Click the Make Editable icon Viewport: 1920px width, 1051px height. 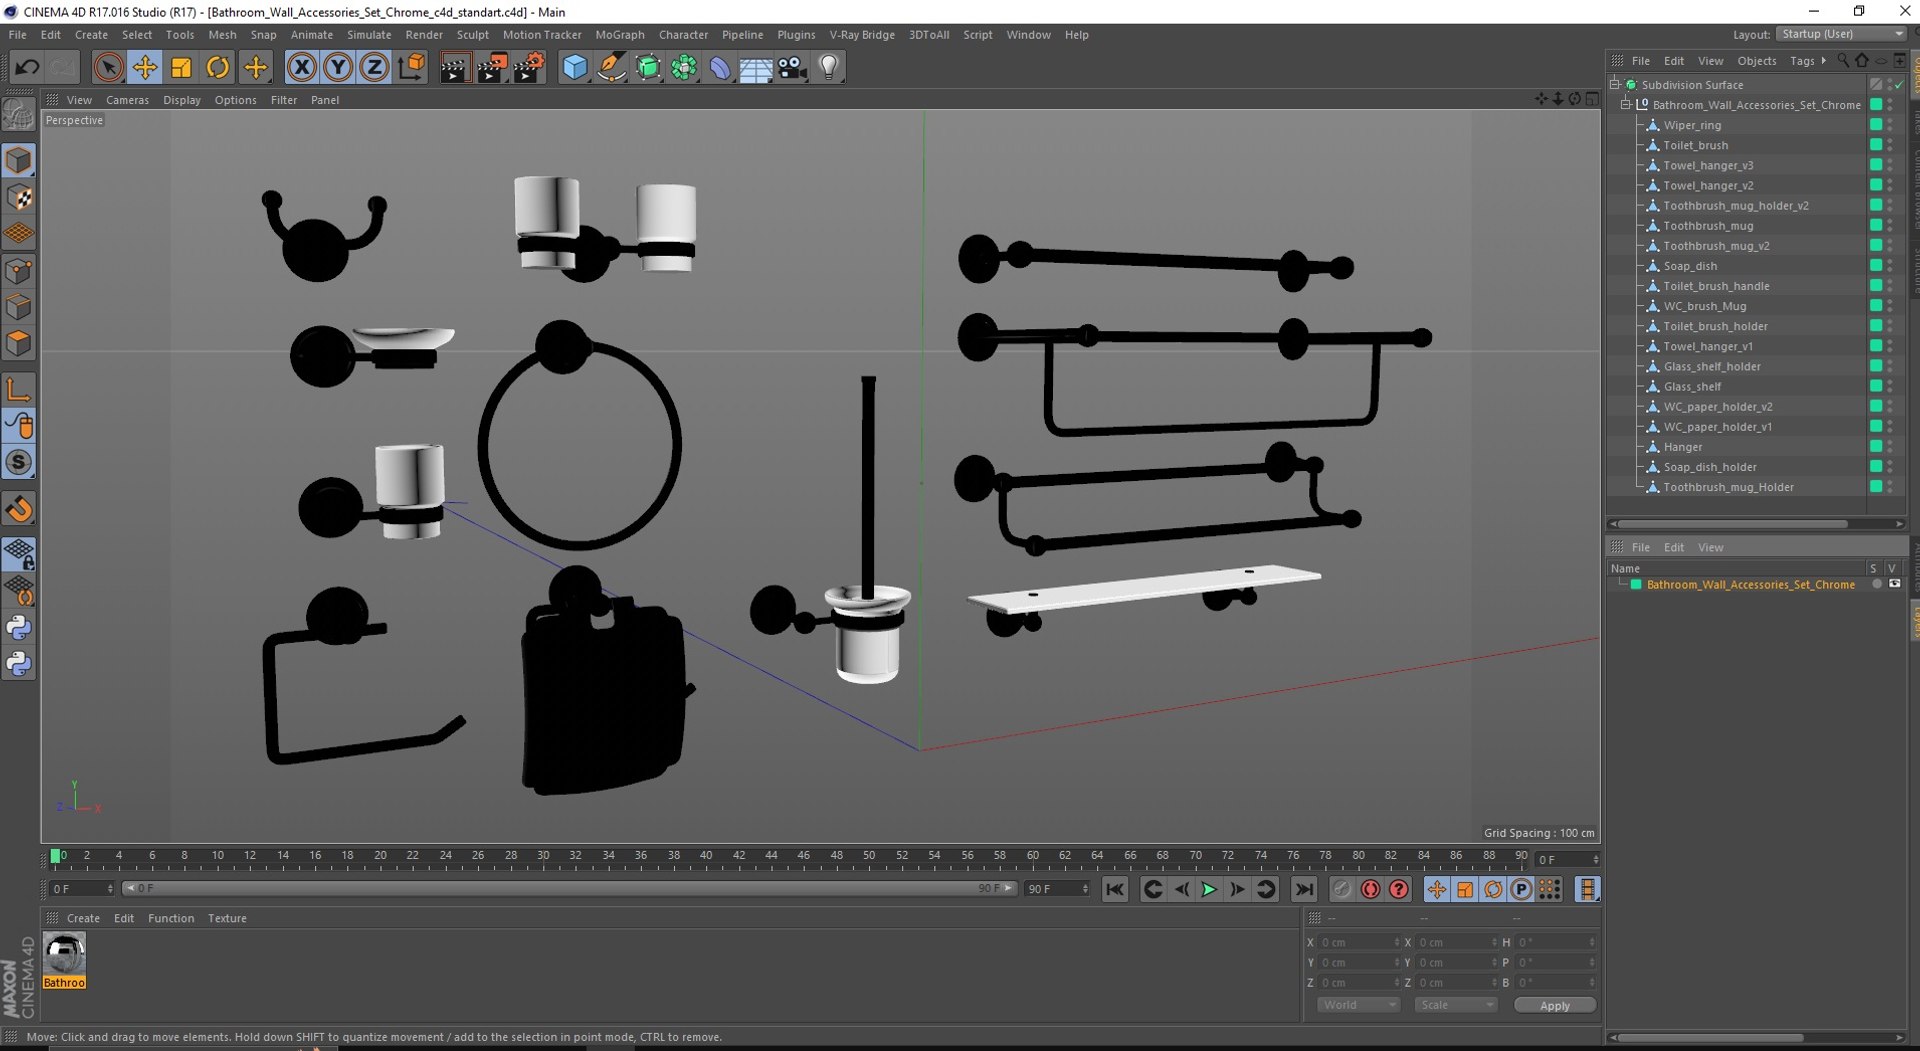19,116
